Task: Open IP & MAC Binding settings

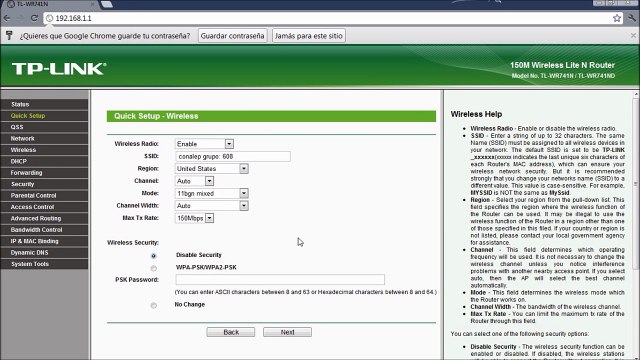Action: [44, 242]
